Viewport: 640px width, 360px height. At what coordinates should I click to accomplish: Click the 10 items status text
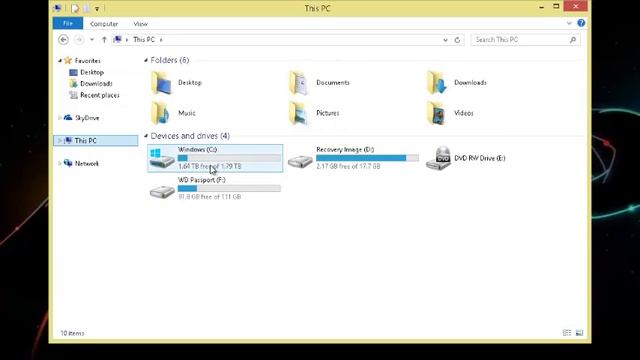(72, 333)
